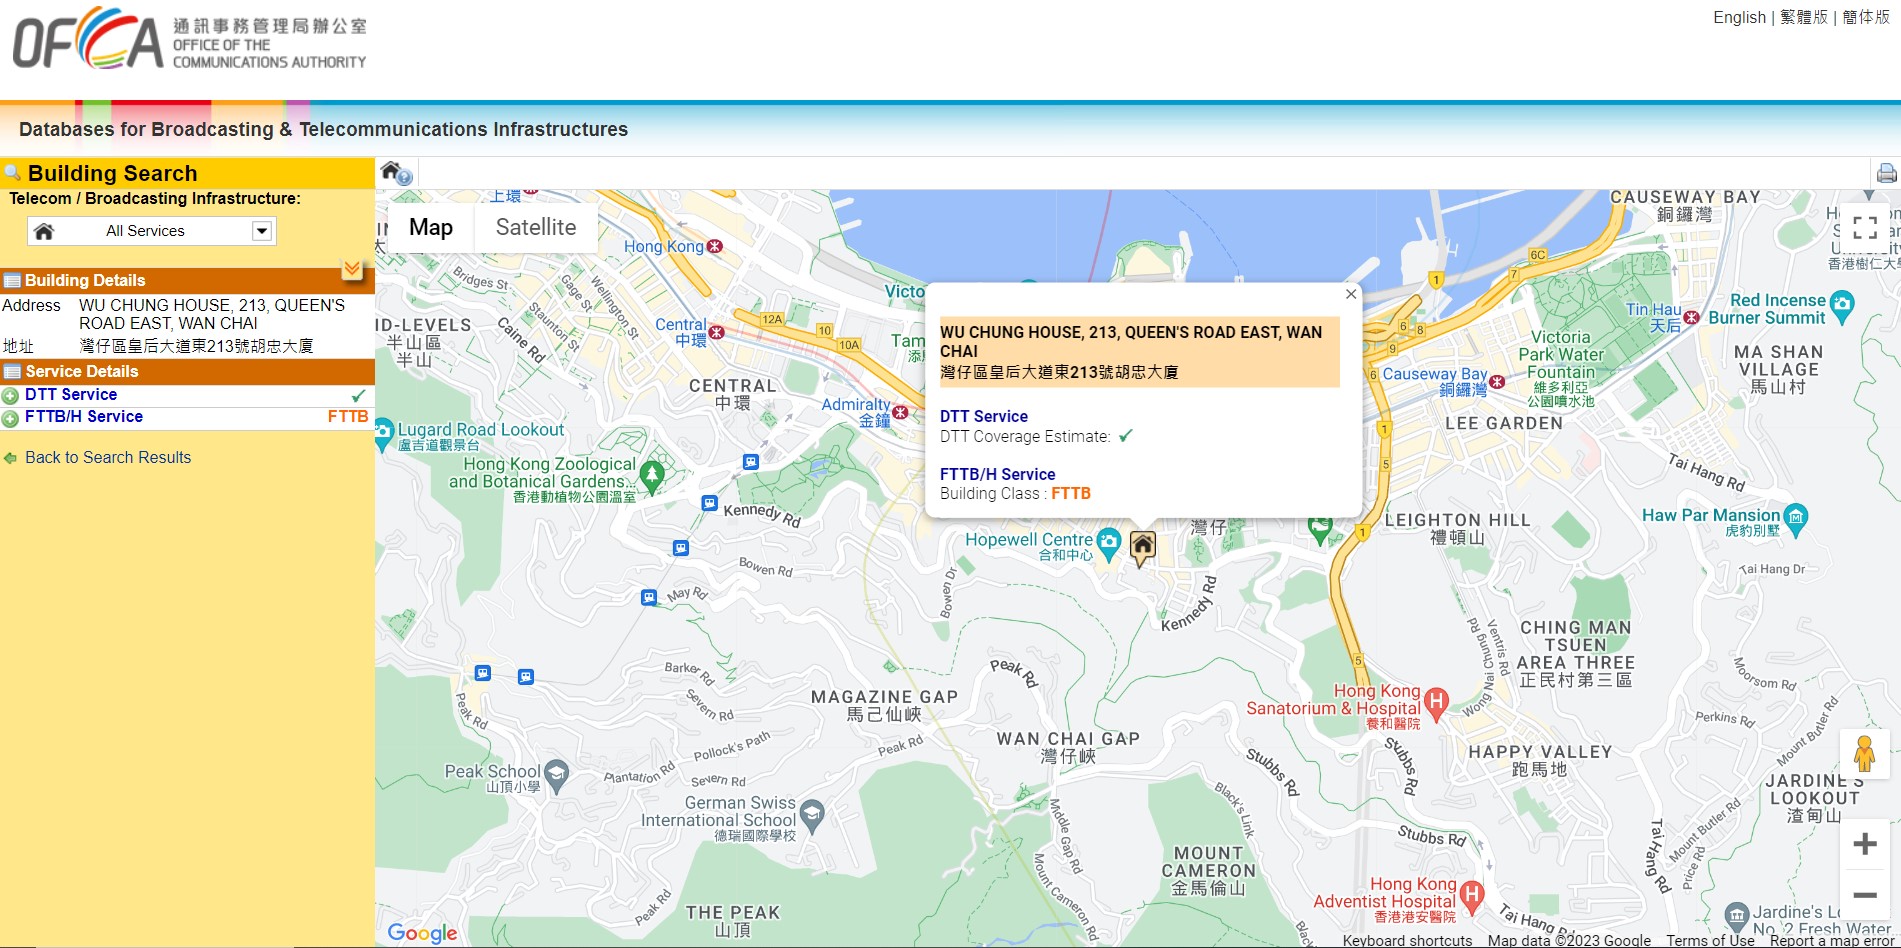Expand the FTTB/H Service row
The width and height of the screenshot is (1901, 948).
tap(10, 419)
